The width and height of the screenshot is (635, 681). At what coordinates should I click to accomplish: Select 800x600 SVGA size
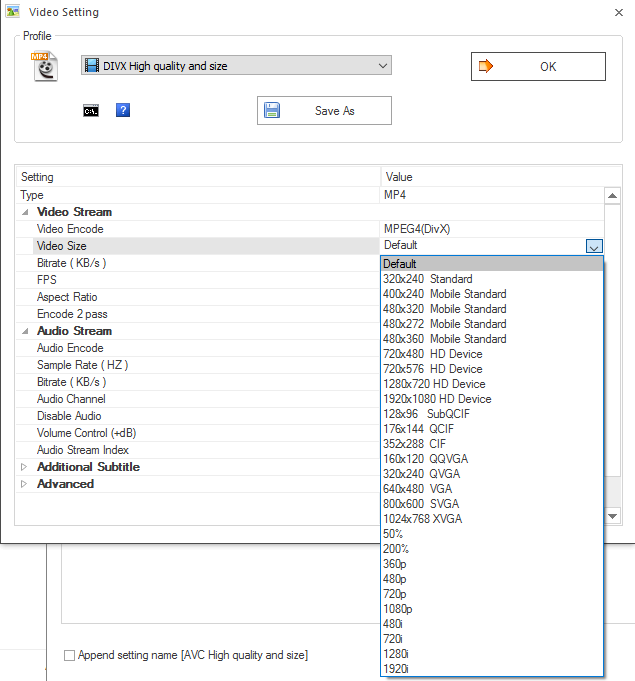tap(492, 504)
